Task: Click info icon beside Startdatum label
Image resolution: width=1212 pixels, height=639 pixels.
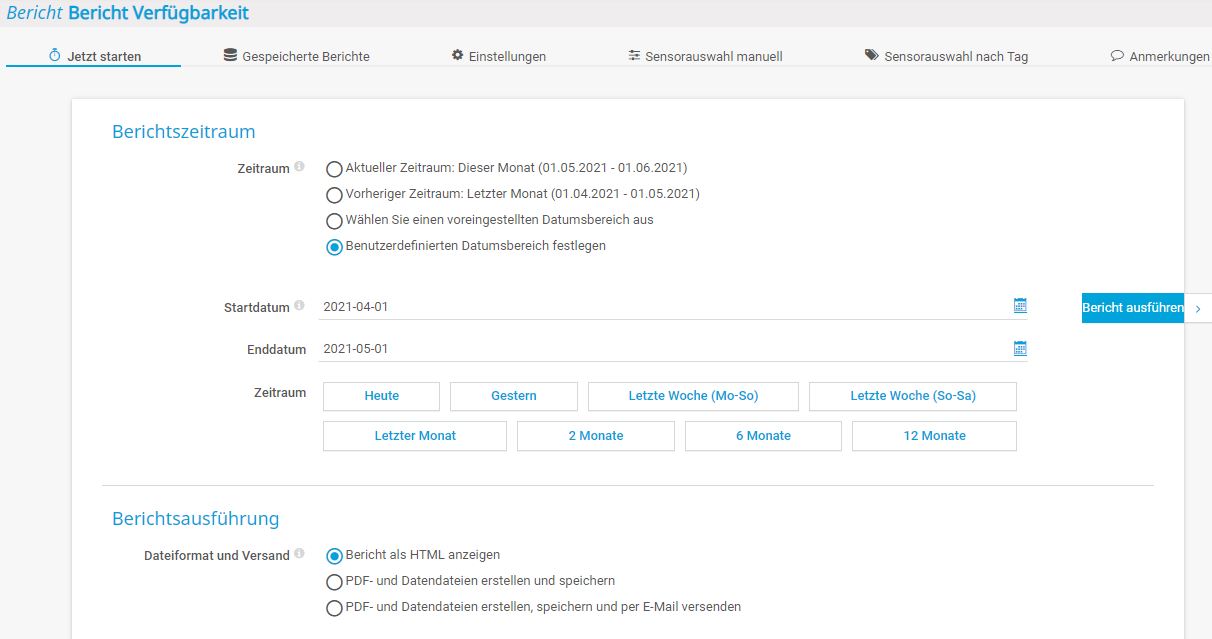Action: point(299,306)
